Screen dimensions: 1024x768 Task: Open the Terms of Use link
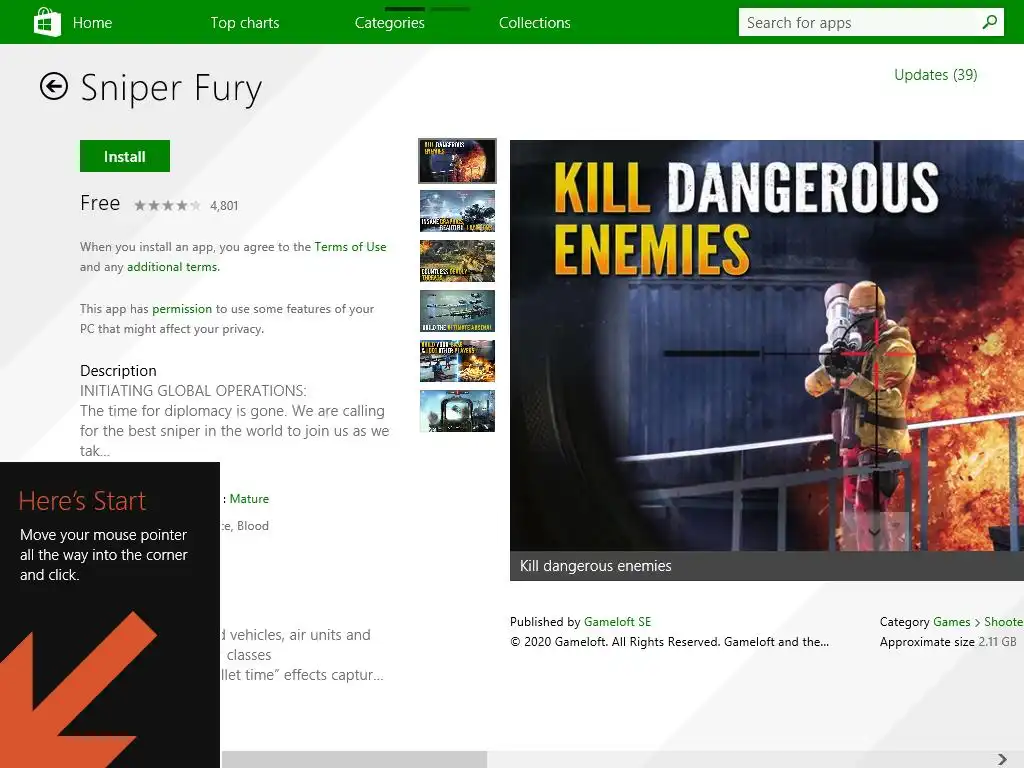350,247
